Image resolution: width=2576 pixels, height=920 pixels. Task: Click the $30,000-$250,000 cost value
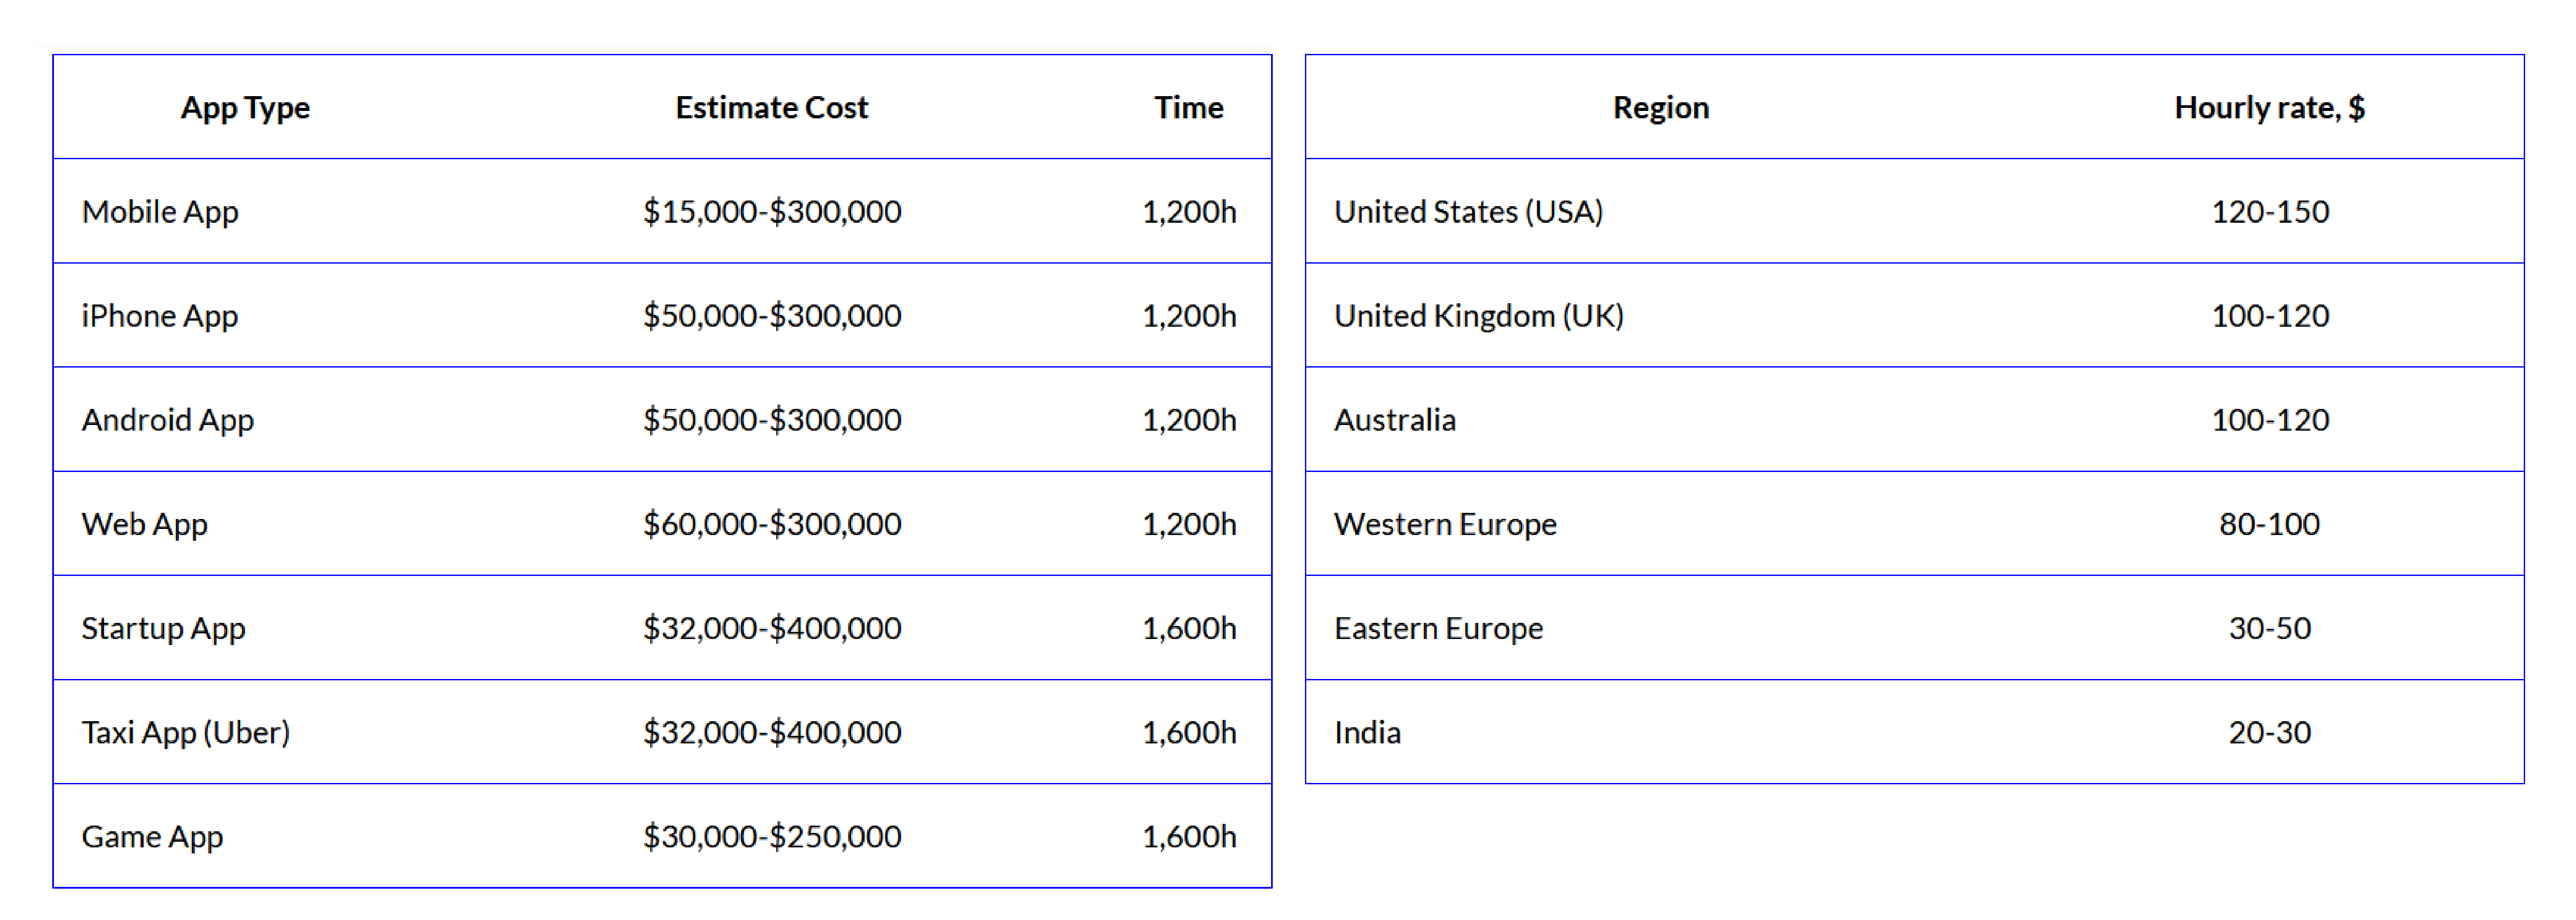772,836
